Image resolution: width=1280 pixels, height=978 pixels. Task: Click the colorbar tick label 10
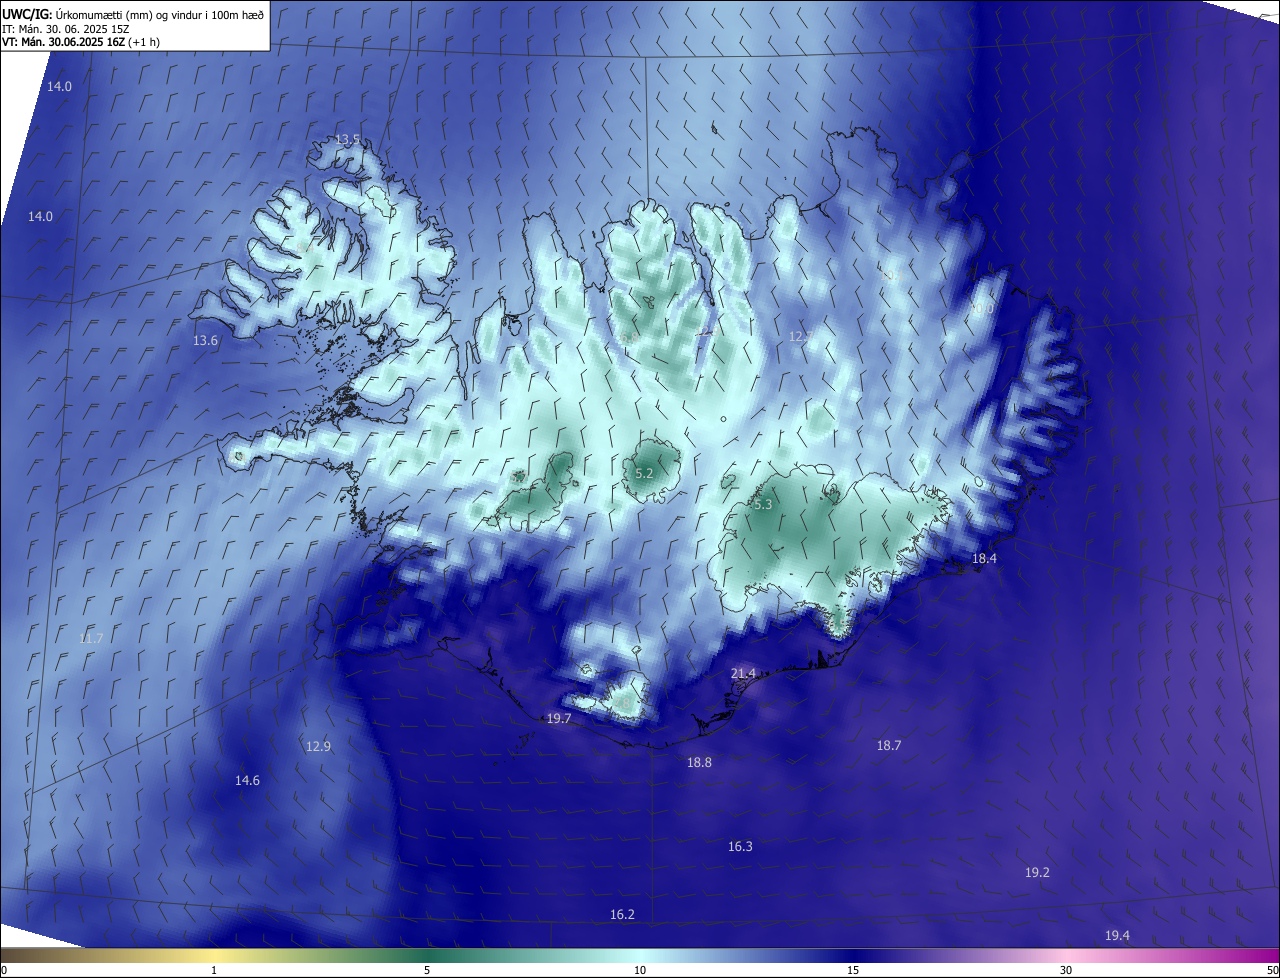pyautogui.click(x=640, y=970)
